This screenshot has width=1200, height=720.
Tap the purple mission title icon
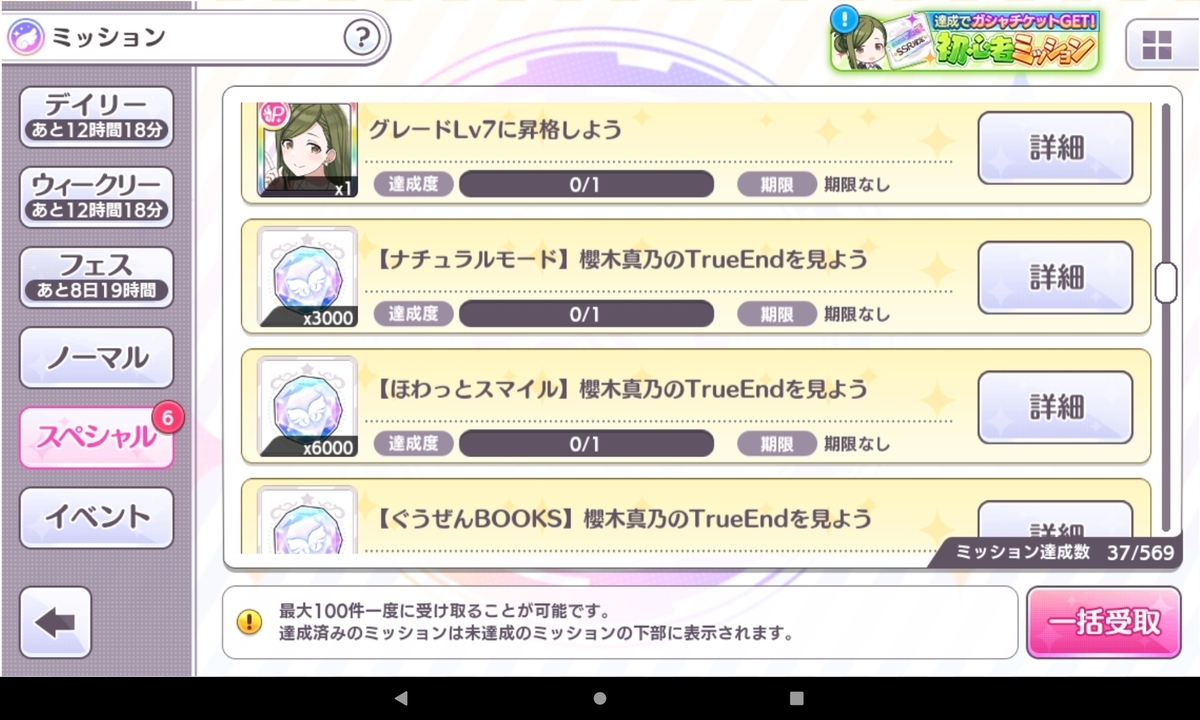click(25, 38)
